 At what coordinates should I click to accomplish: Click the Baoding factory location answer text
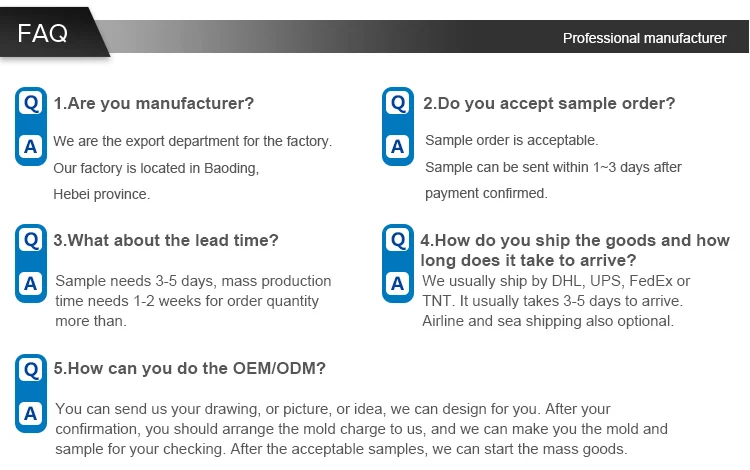[x=156, y=168]
